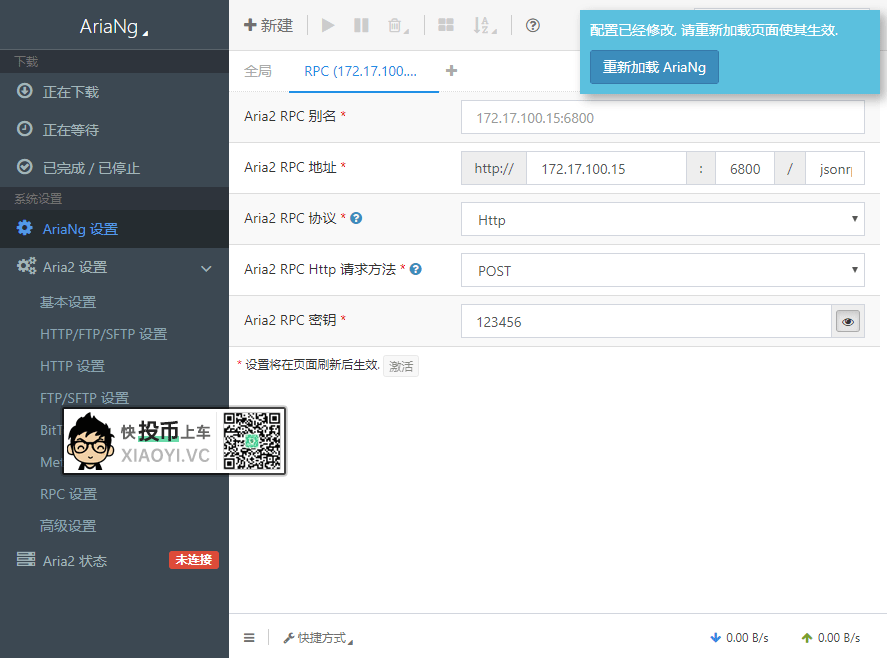Open 正在等待 waiting list
Image resolution: width=887 pixels, height=658 pixels.
point(114,130)
